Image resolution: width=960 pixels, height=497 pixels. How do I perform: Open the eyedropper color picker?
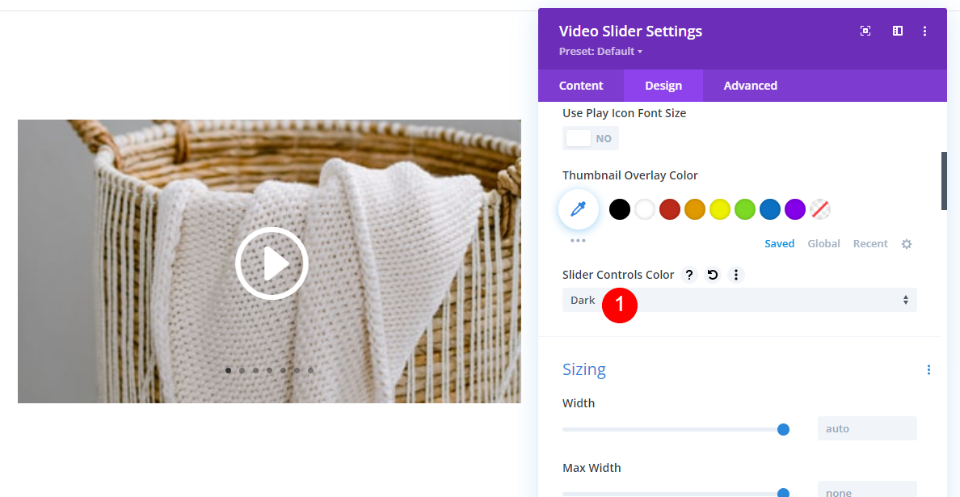point(578,209)
